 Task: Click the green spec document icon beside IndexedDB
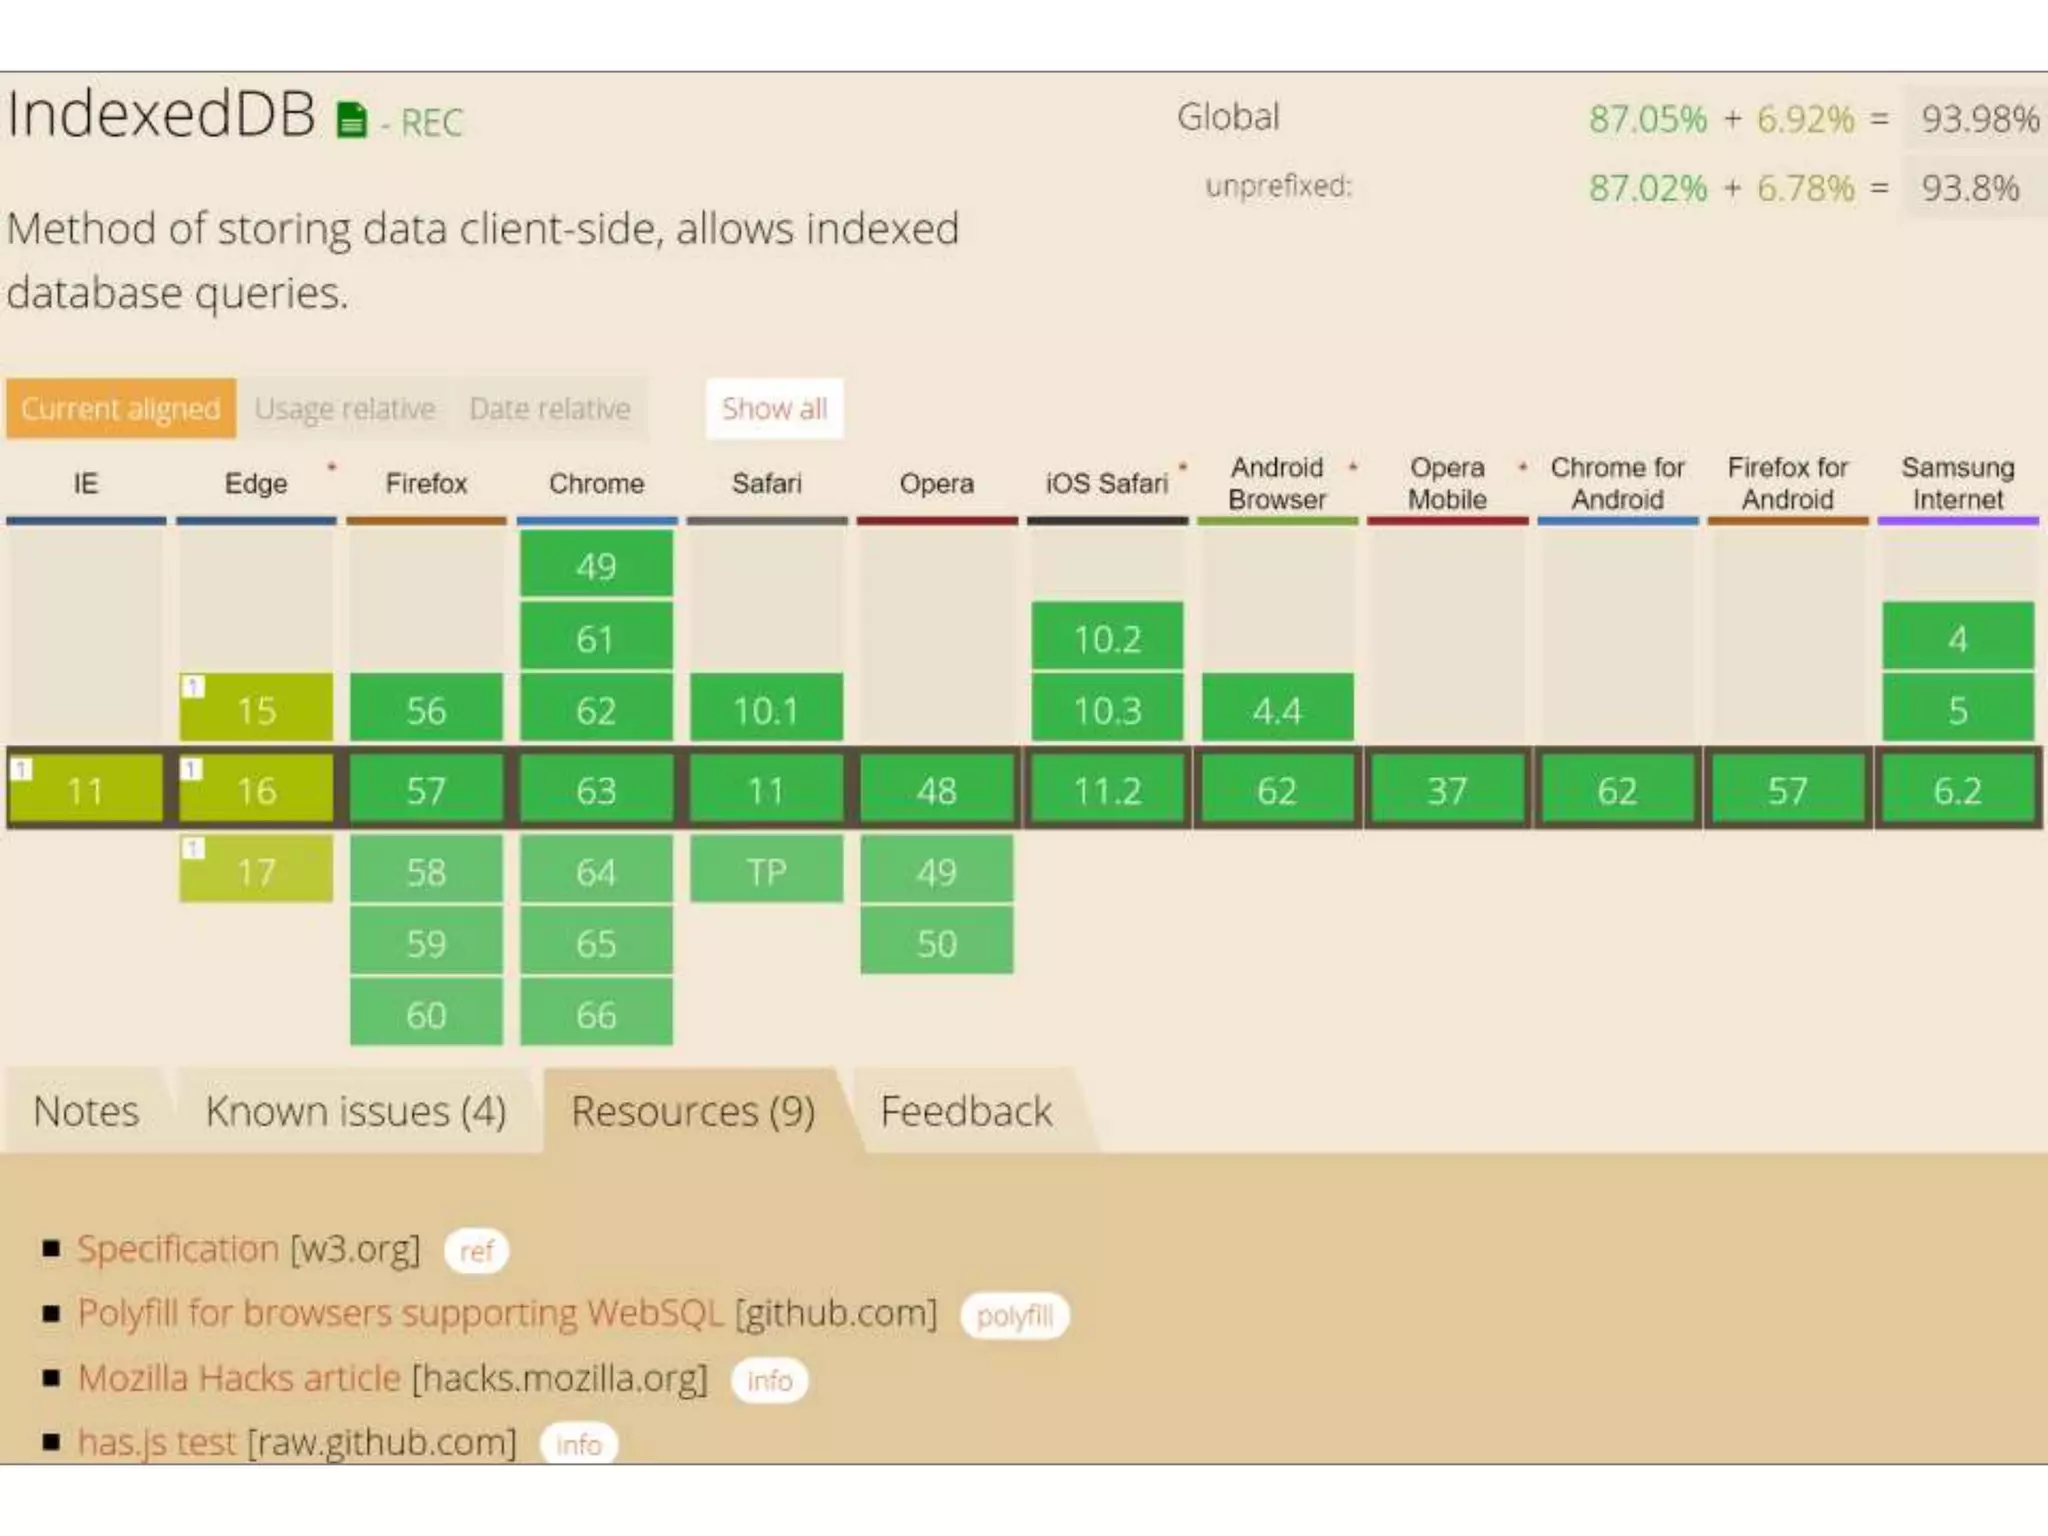pyautogui.click(x=351, y=120)
